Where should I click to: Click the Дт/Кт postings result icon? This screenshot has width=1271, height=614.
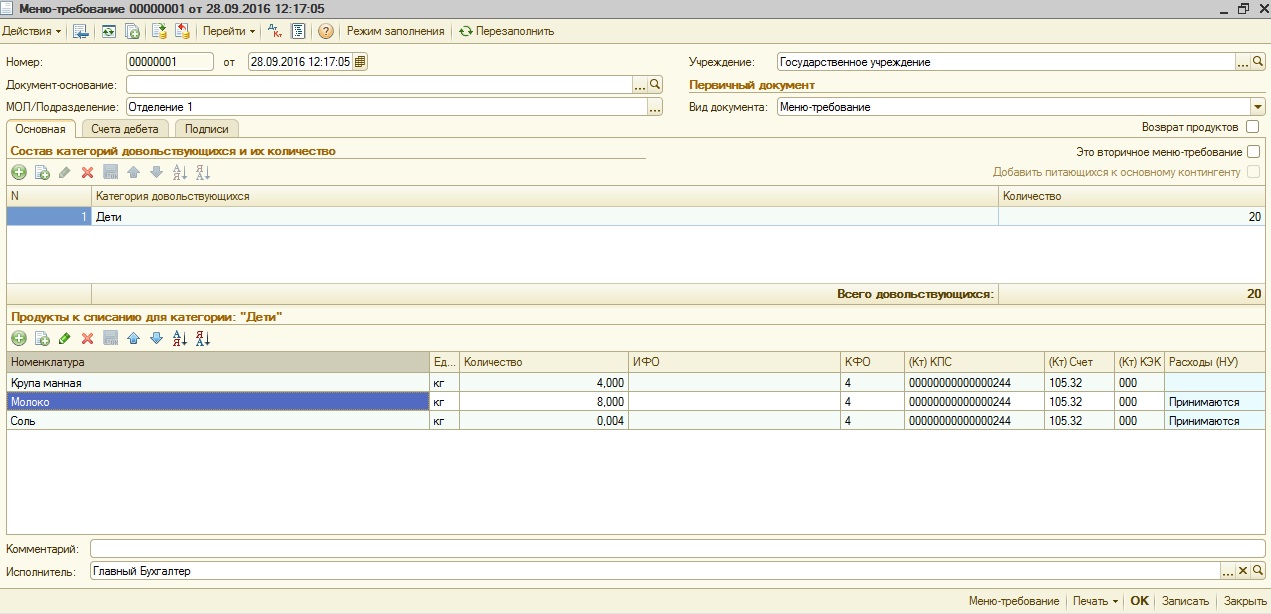277,31
